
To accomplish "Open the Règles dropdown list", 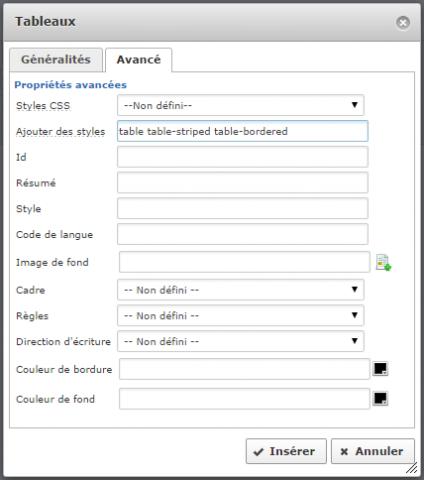I will 240,315.
